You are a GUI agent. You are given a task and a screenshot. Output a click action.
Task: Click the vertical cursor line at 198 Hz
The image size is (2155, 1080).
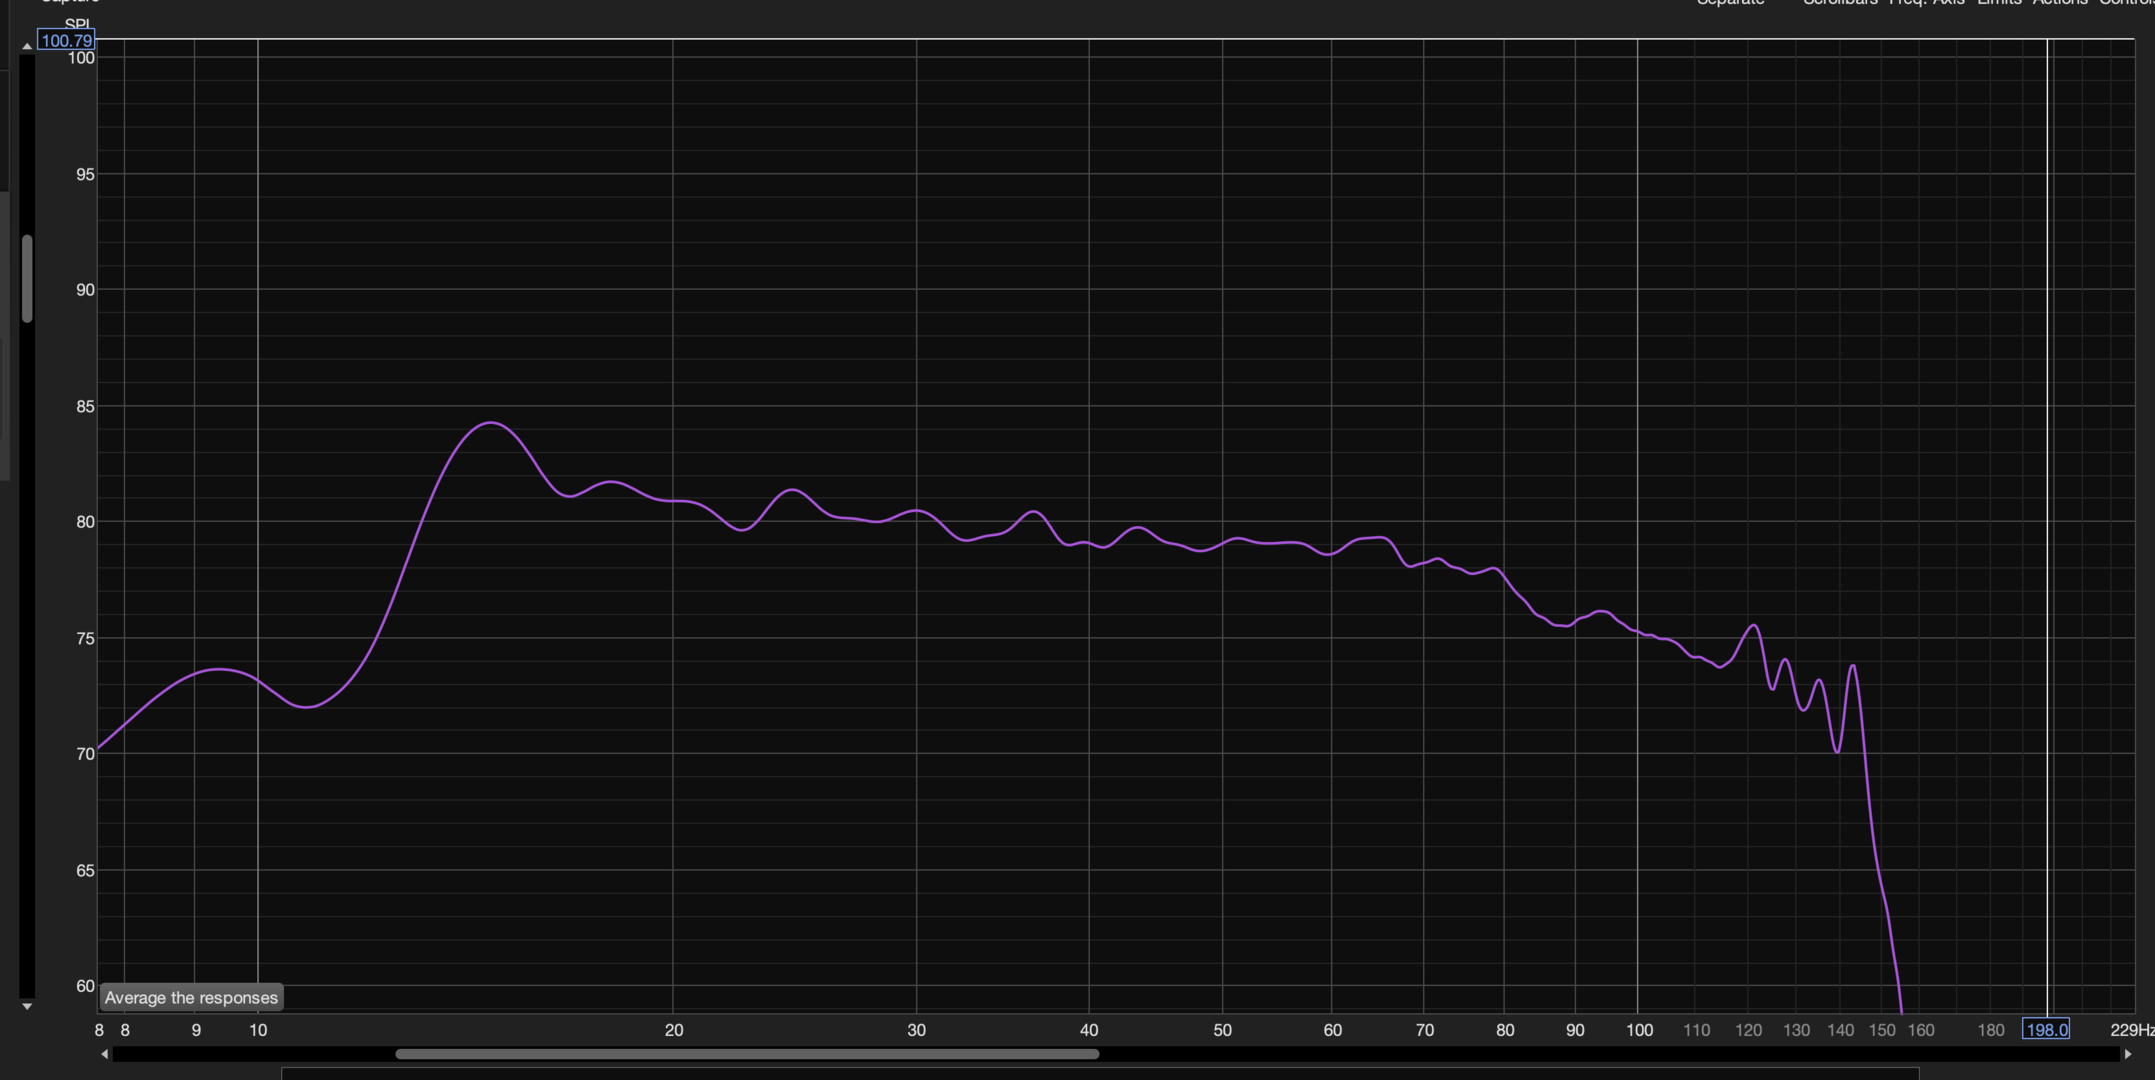click(2047, 500)
